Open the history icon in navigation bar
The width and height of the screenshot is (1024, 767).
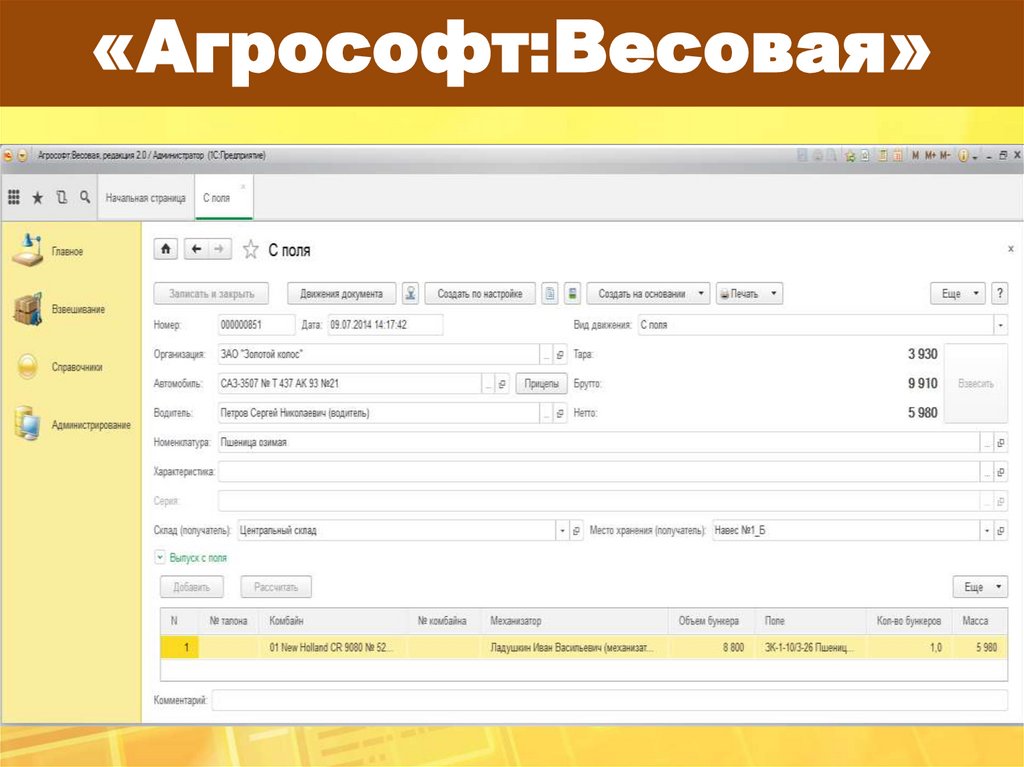[61, 197]
